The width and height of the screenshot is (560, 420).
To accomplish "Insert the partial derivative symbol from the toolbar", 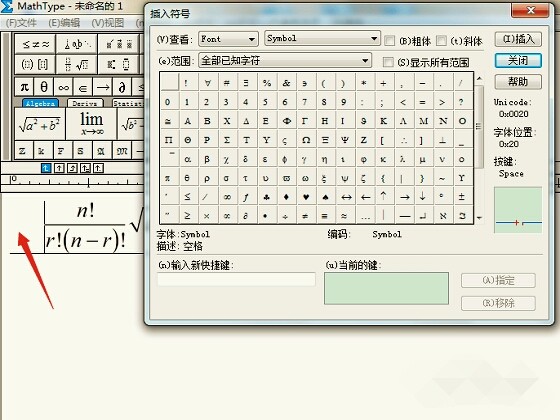I will pos(122,87).
